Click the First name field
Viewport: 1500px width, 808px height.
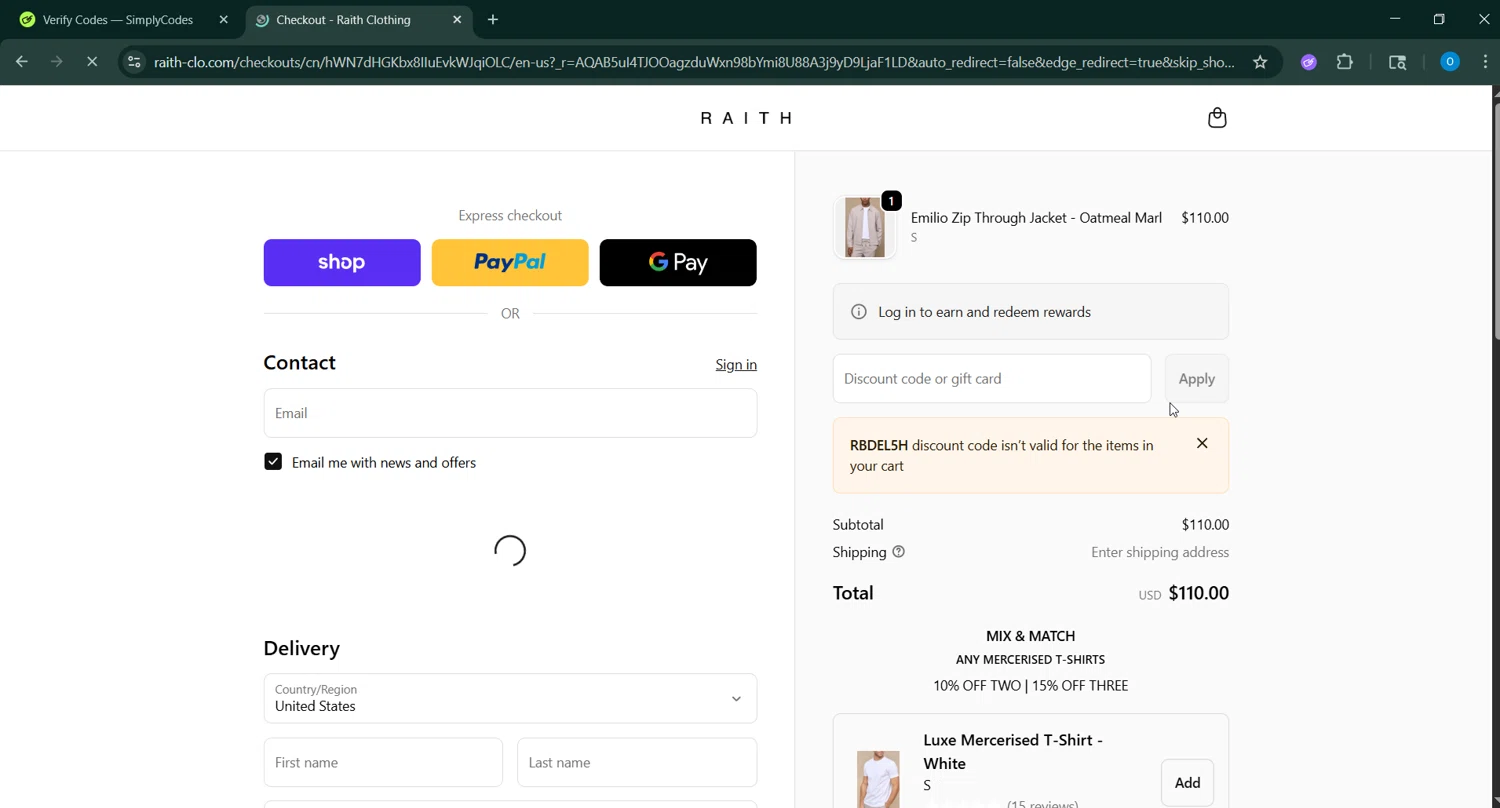(x=383, y=763)
